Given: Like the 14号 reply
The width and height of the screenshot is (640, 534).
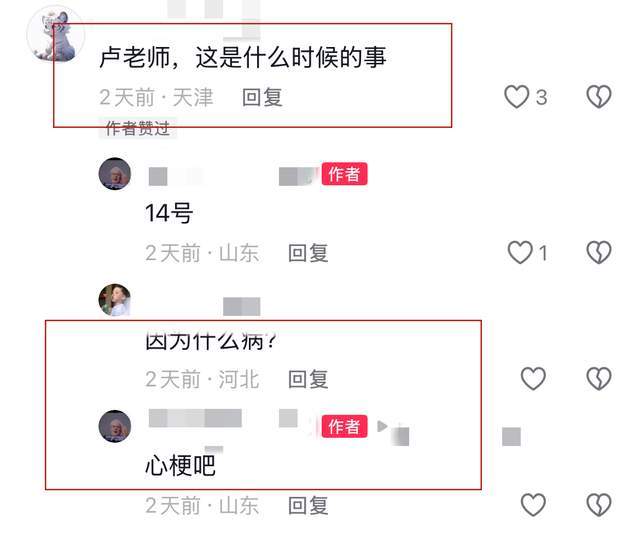Looking at the screenshot, I should point(520,252).
